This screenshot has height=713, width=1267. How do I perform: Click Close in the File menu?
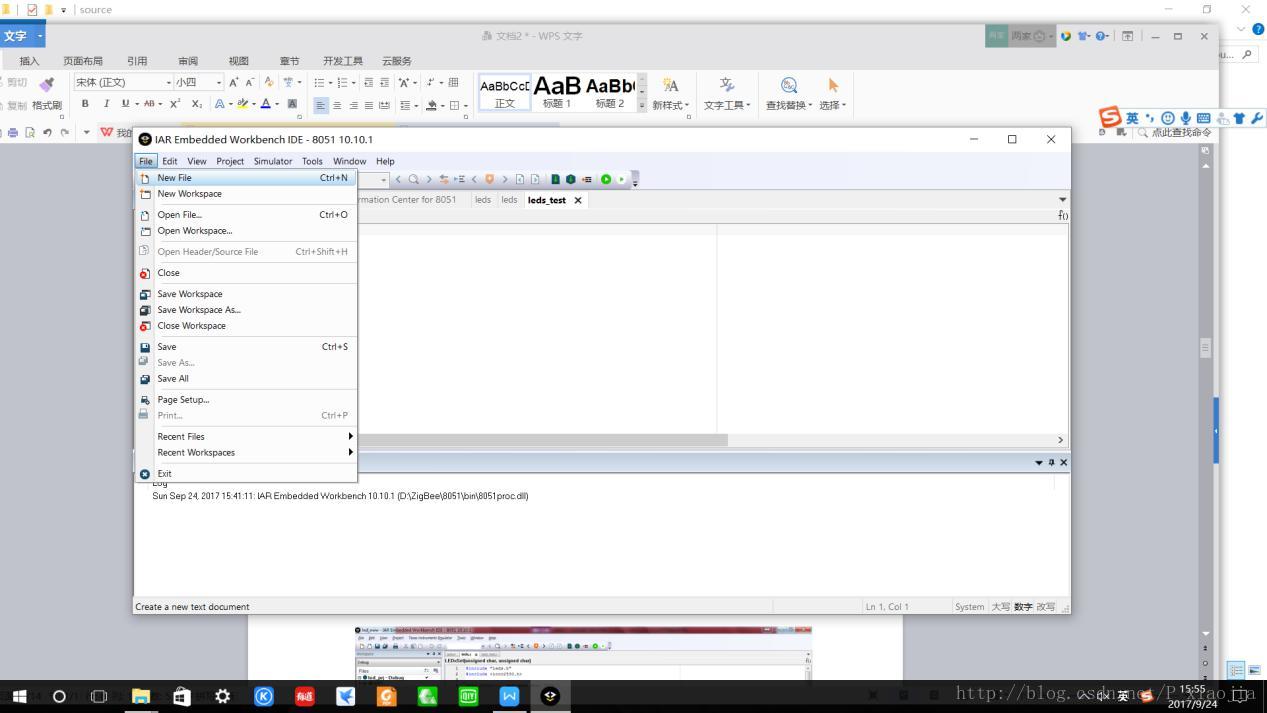(x=246, y=273)
